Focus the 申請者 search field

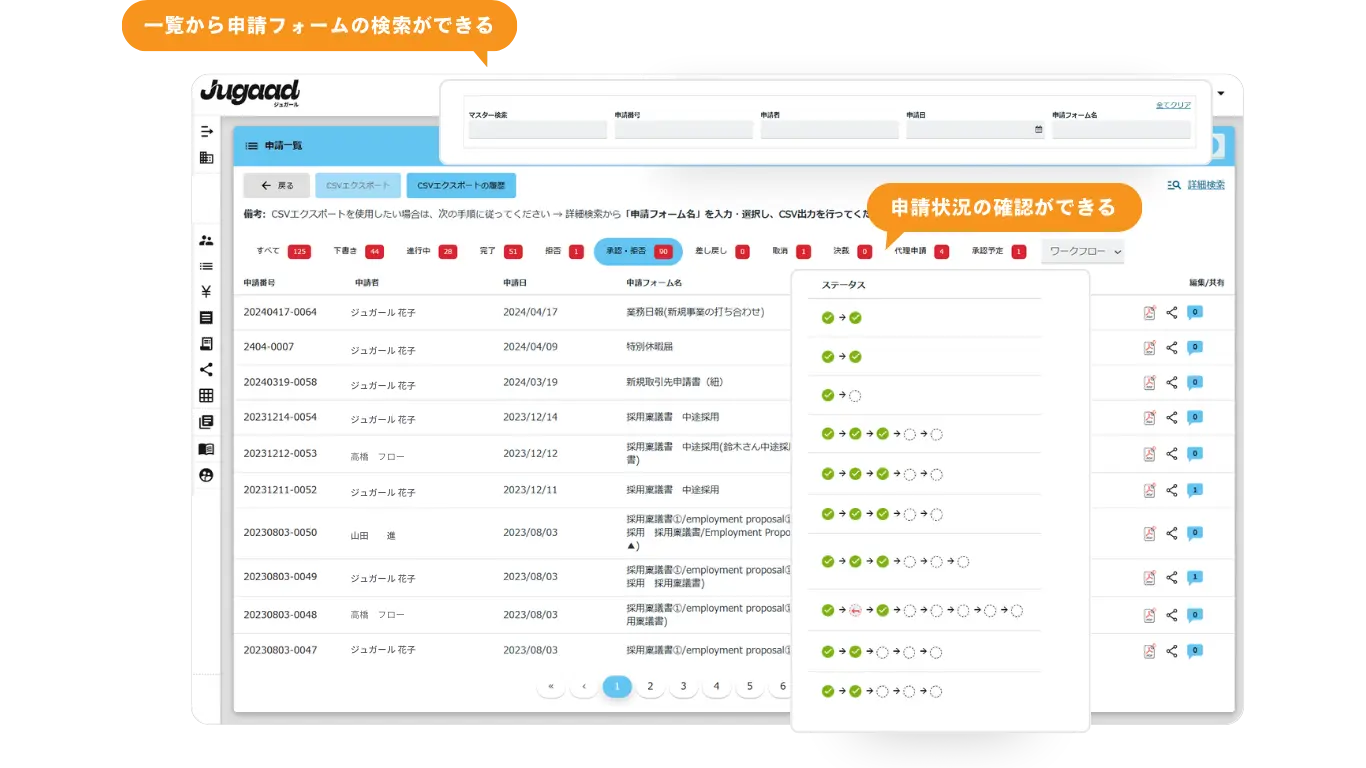830,130
